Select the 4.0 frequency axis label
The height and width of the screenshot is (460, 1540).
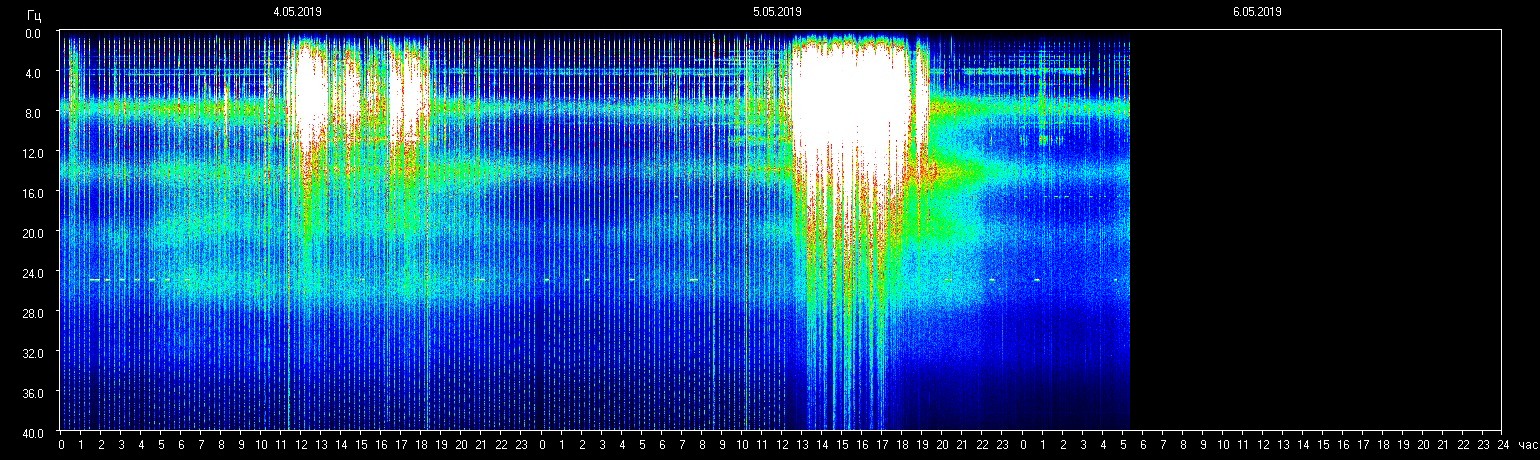click(x=33, y=73)
